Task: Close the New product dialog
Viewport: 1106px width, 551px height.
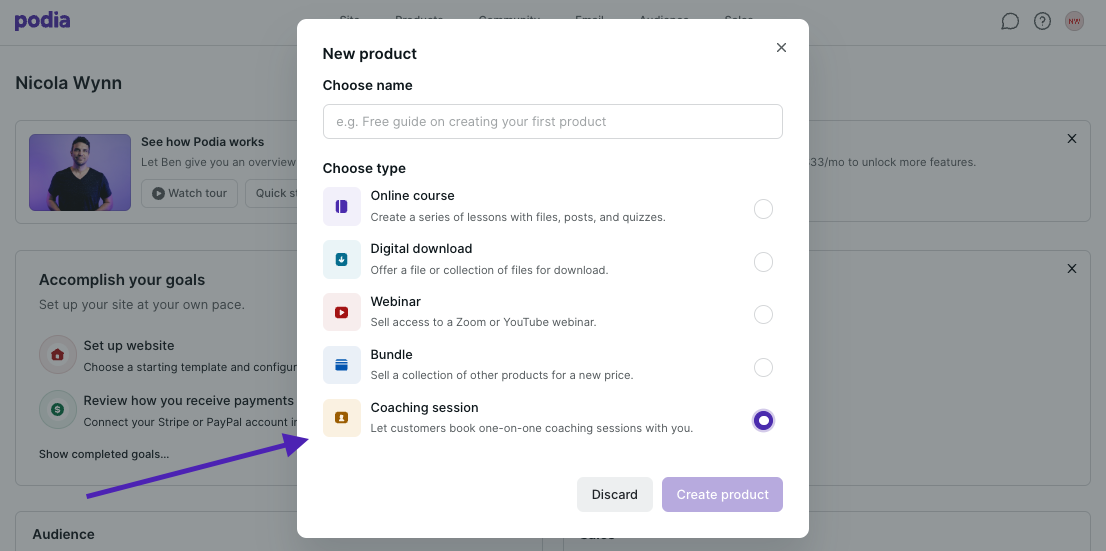Action: [x=781, y=48]
